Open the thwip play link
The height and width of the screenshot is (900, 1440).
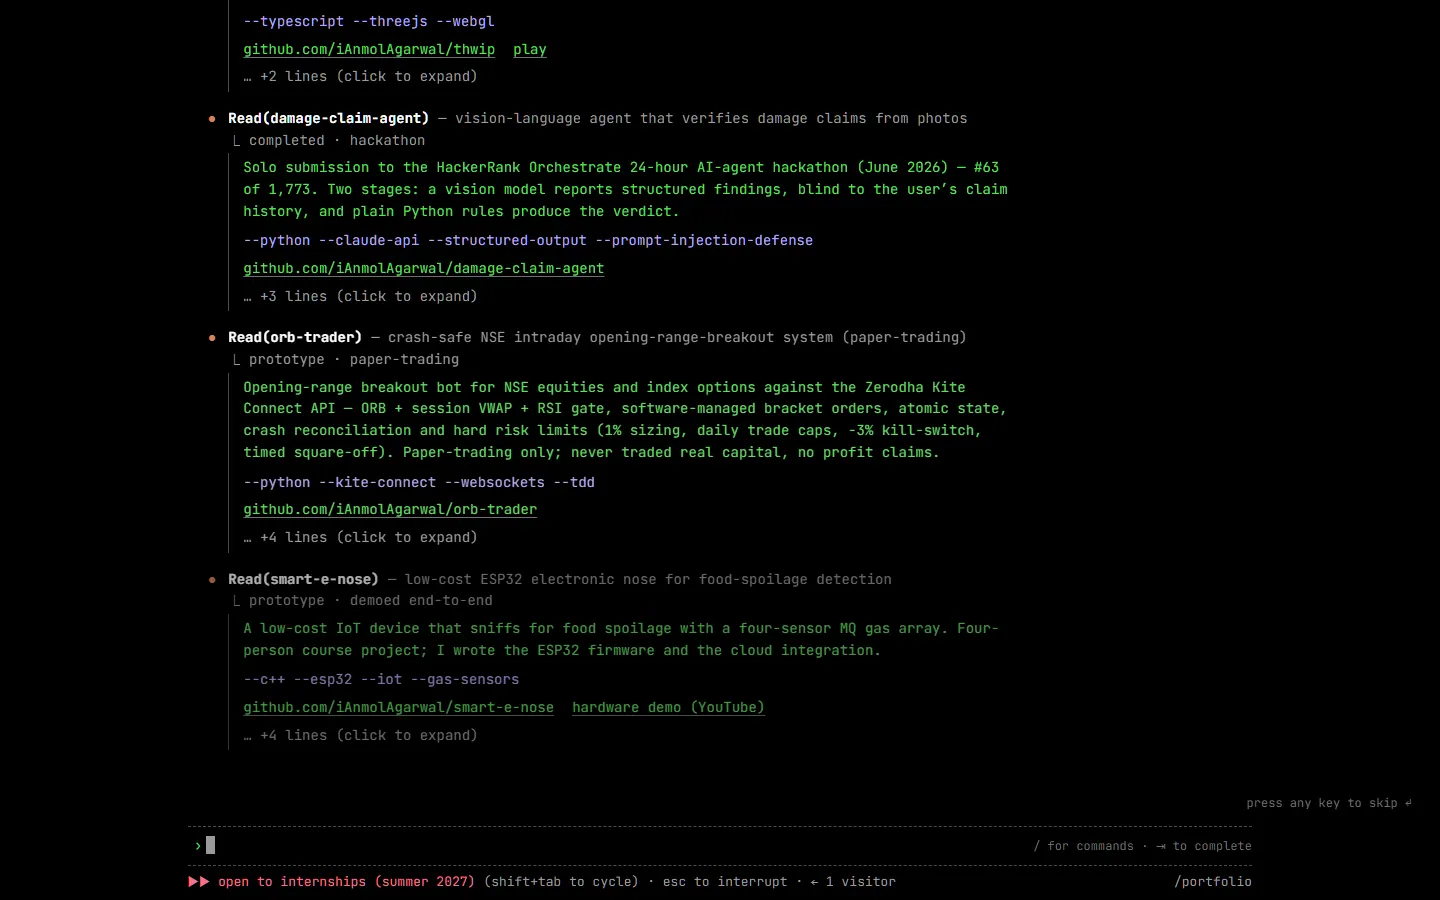[530, 49]
